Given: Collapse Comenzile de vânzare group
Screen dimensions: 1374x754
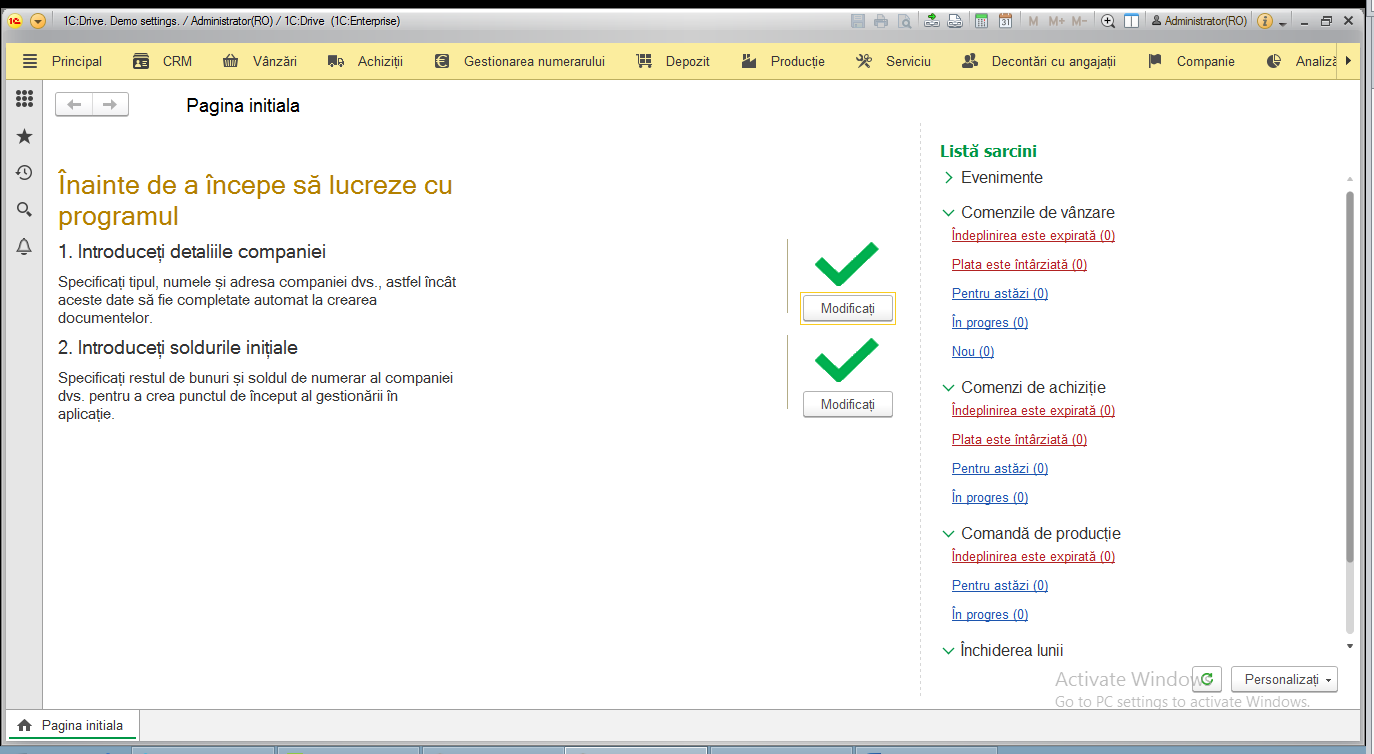Looking at the screenshot, I should 949,213.
